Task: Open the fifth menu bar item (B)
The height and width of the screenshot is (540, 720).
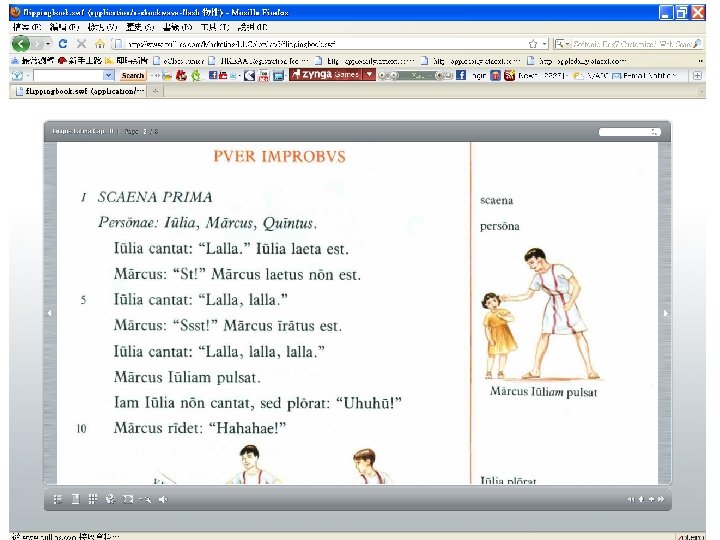Action: (x=177, y=27)
